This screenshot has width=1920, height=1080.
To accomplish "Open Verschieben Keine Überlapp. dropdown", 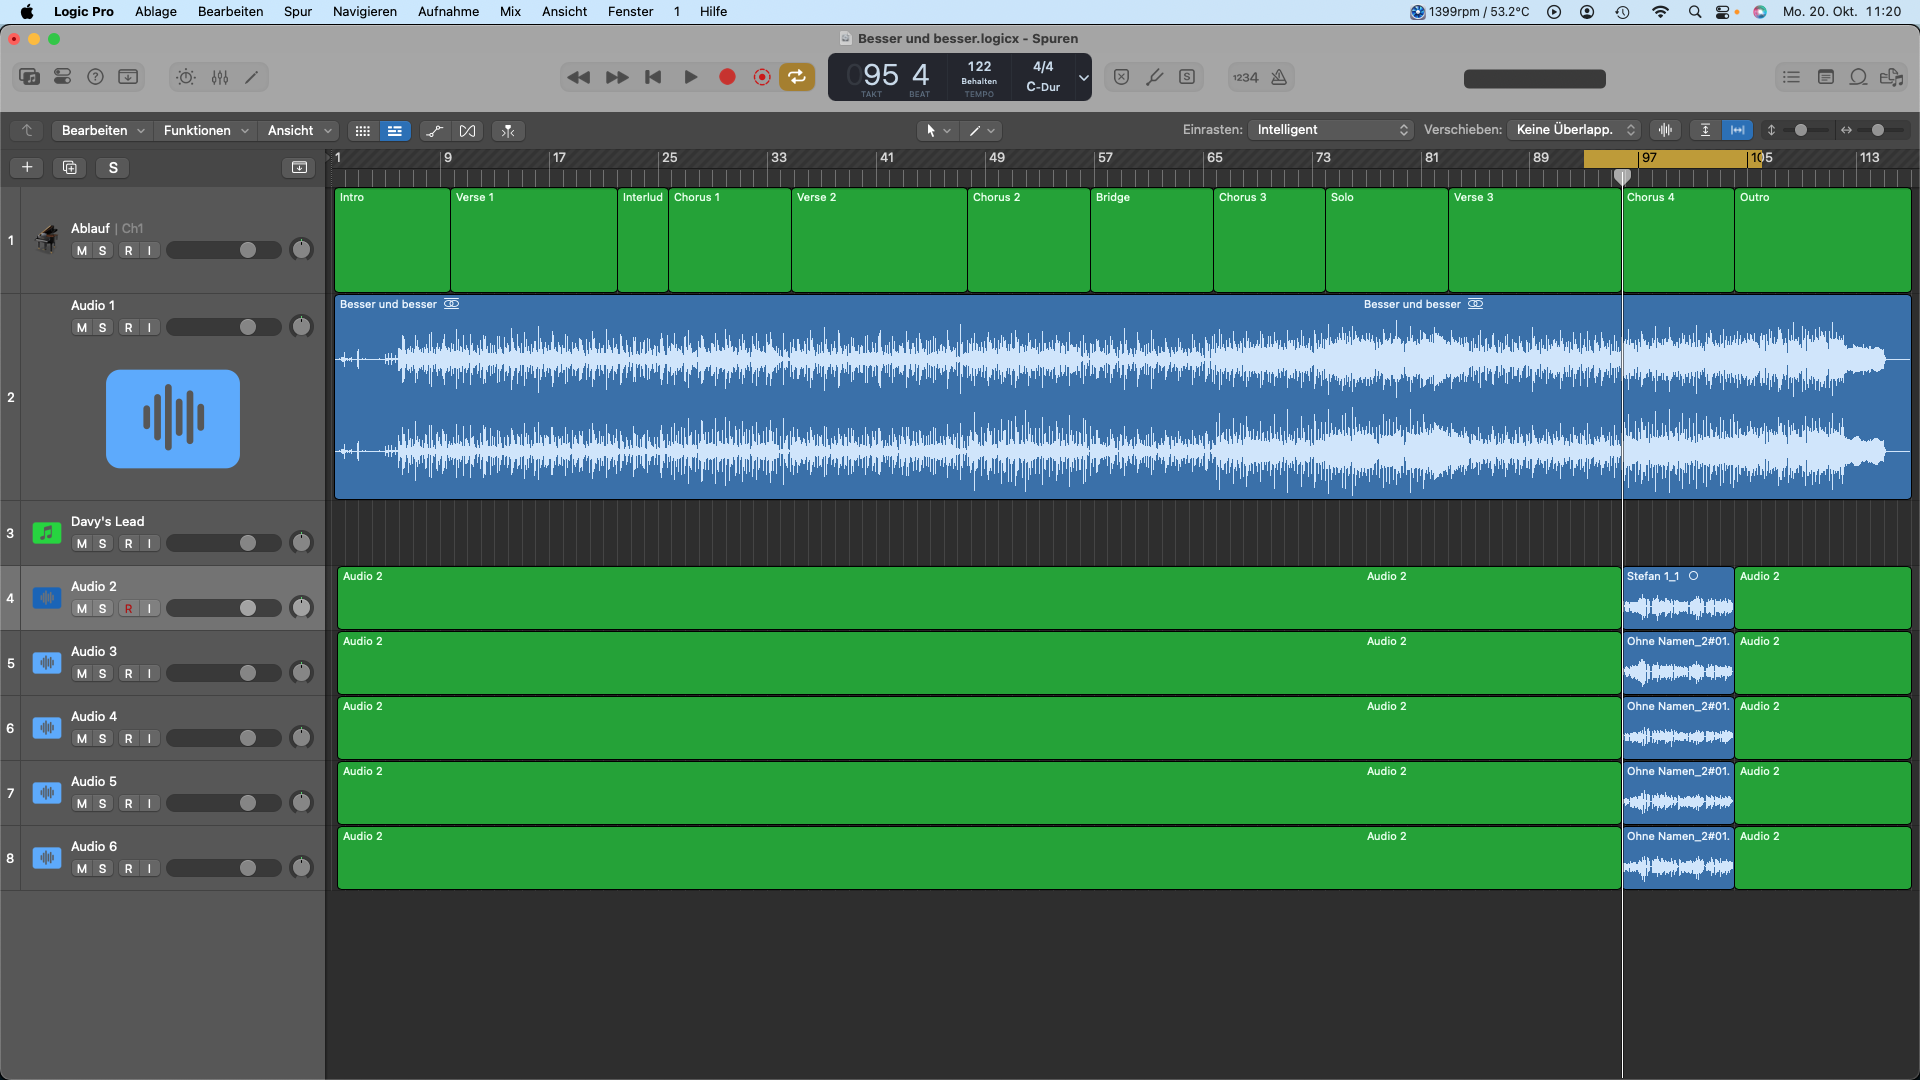I will click(1574, 130).
